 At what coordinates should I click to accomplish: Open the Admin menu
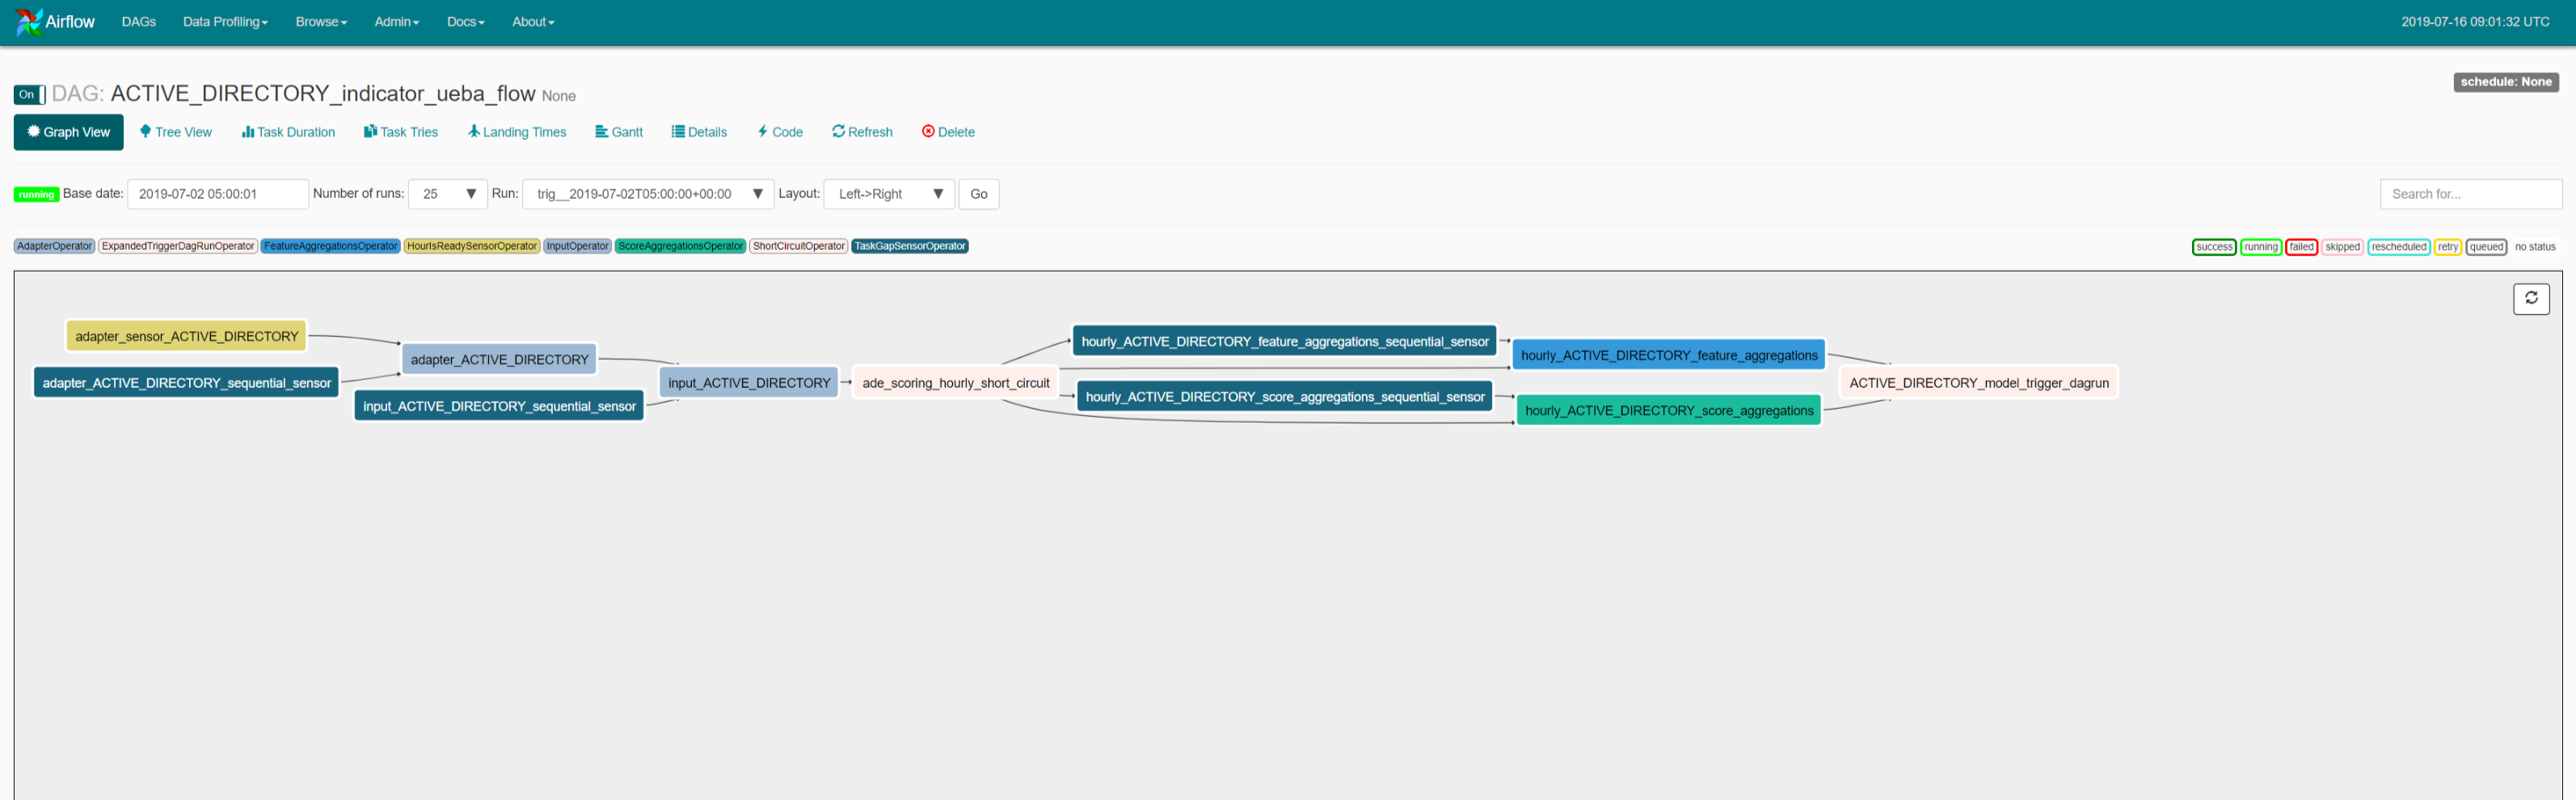tap(396, 22)
